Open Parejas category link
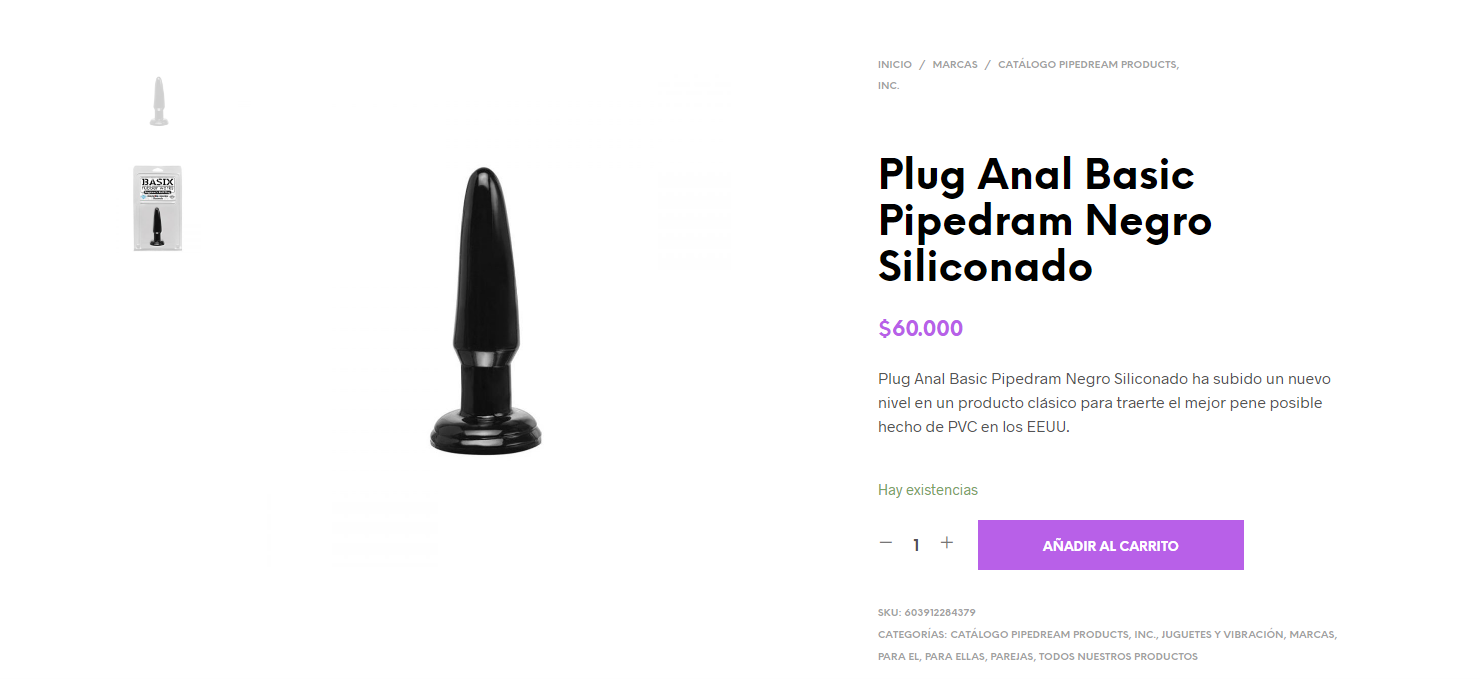Image resolution: width=1480 pixels, height=679 pixels. click(1012, 657)
